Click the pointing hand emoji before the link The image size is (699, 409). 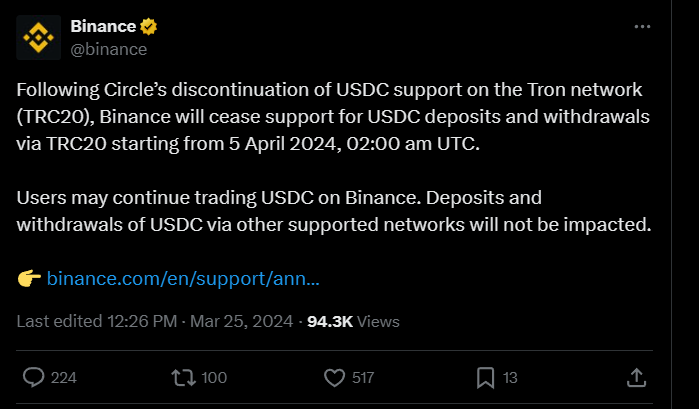(x=29, y=278)
